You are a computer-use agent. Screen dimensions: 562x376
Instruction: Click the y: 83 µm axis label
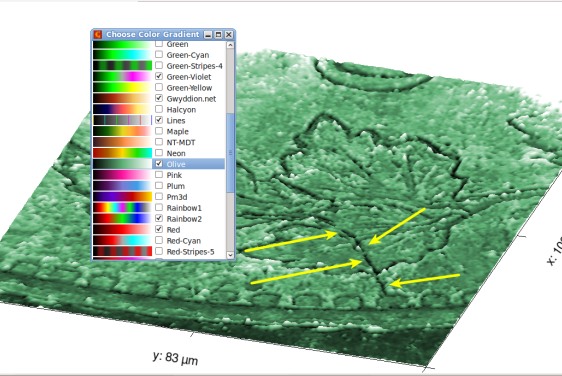pos(176,358)
